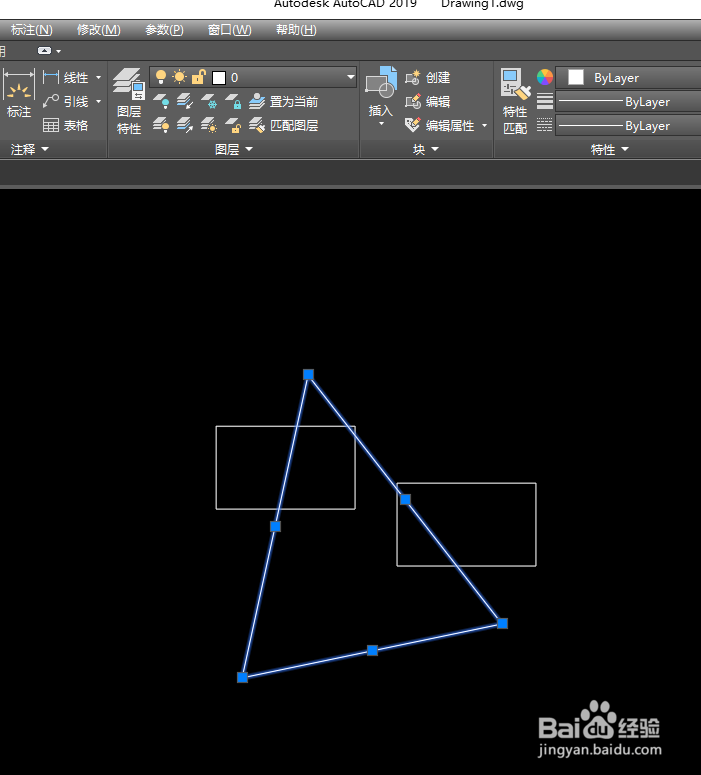Viewport: 701px width, 775px height.
Task: Toggle layer on/off lightbulb icon
Action: (161, 78)
